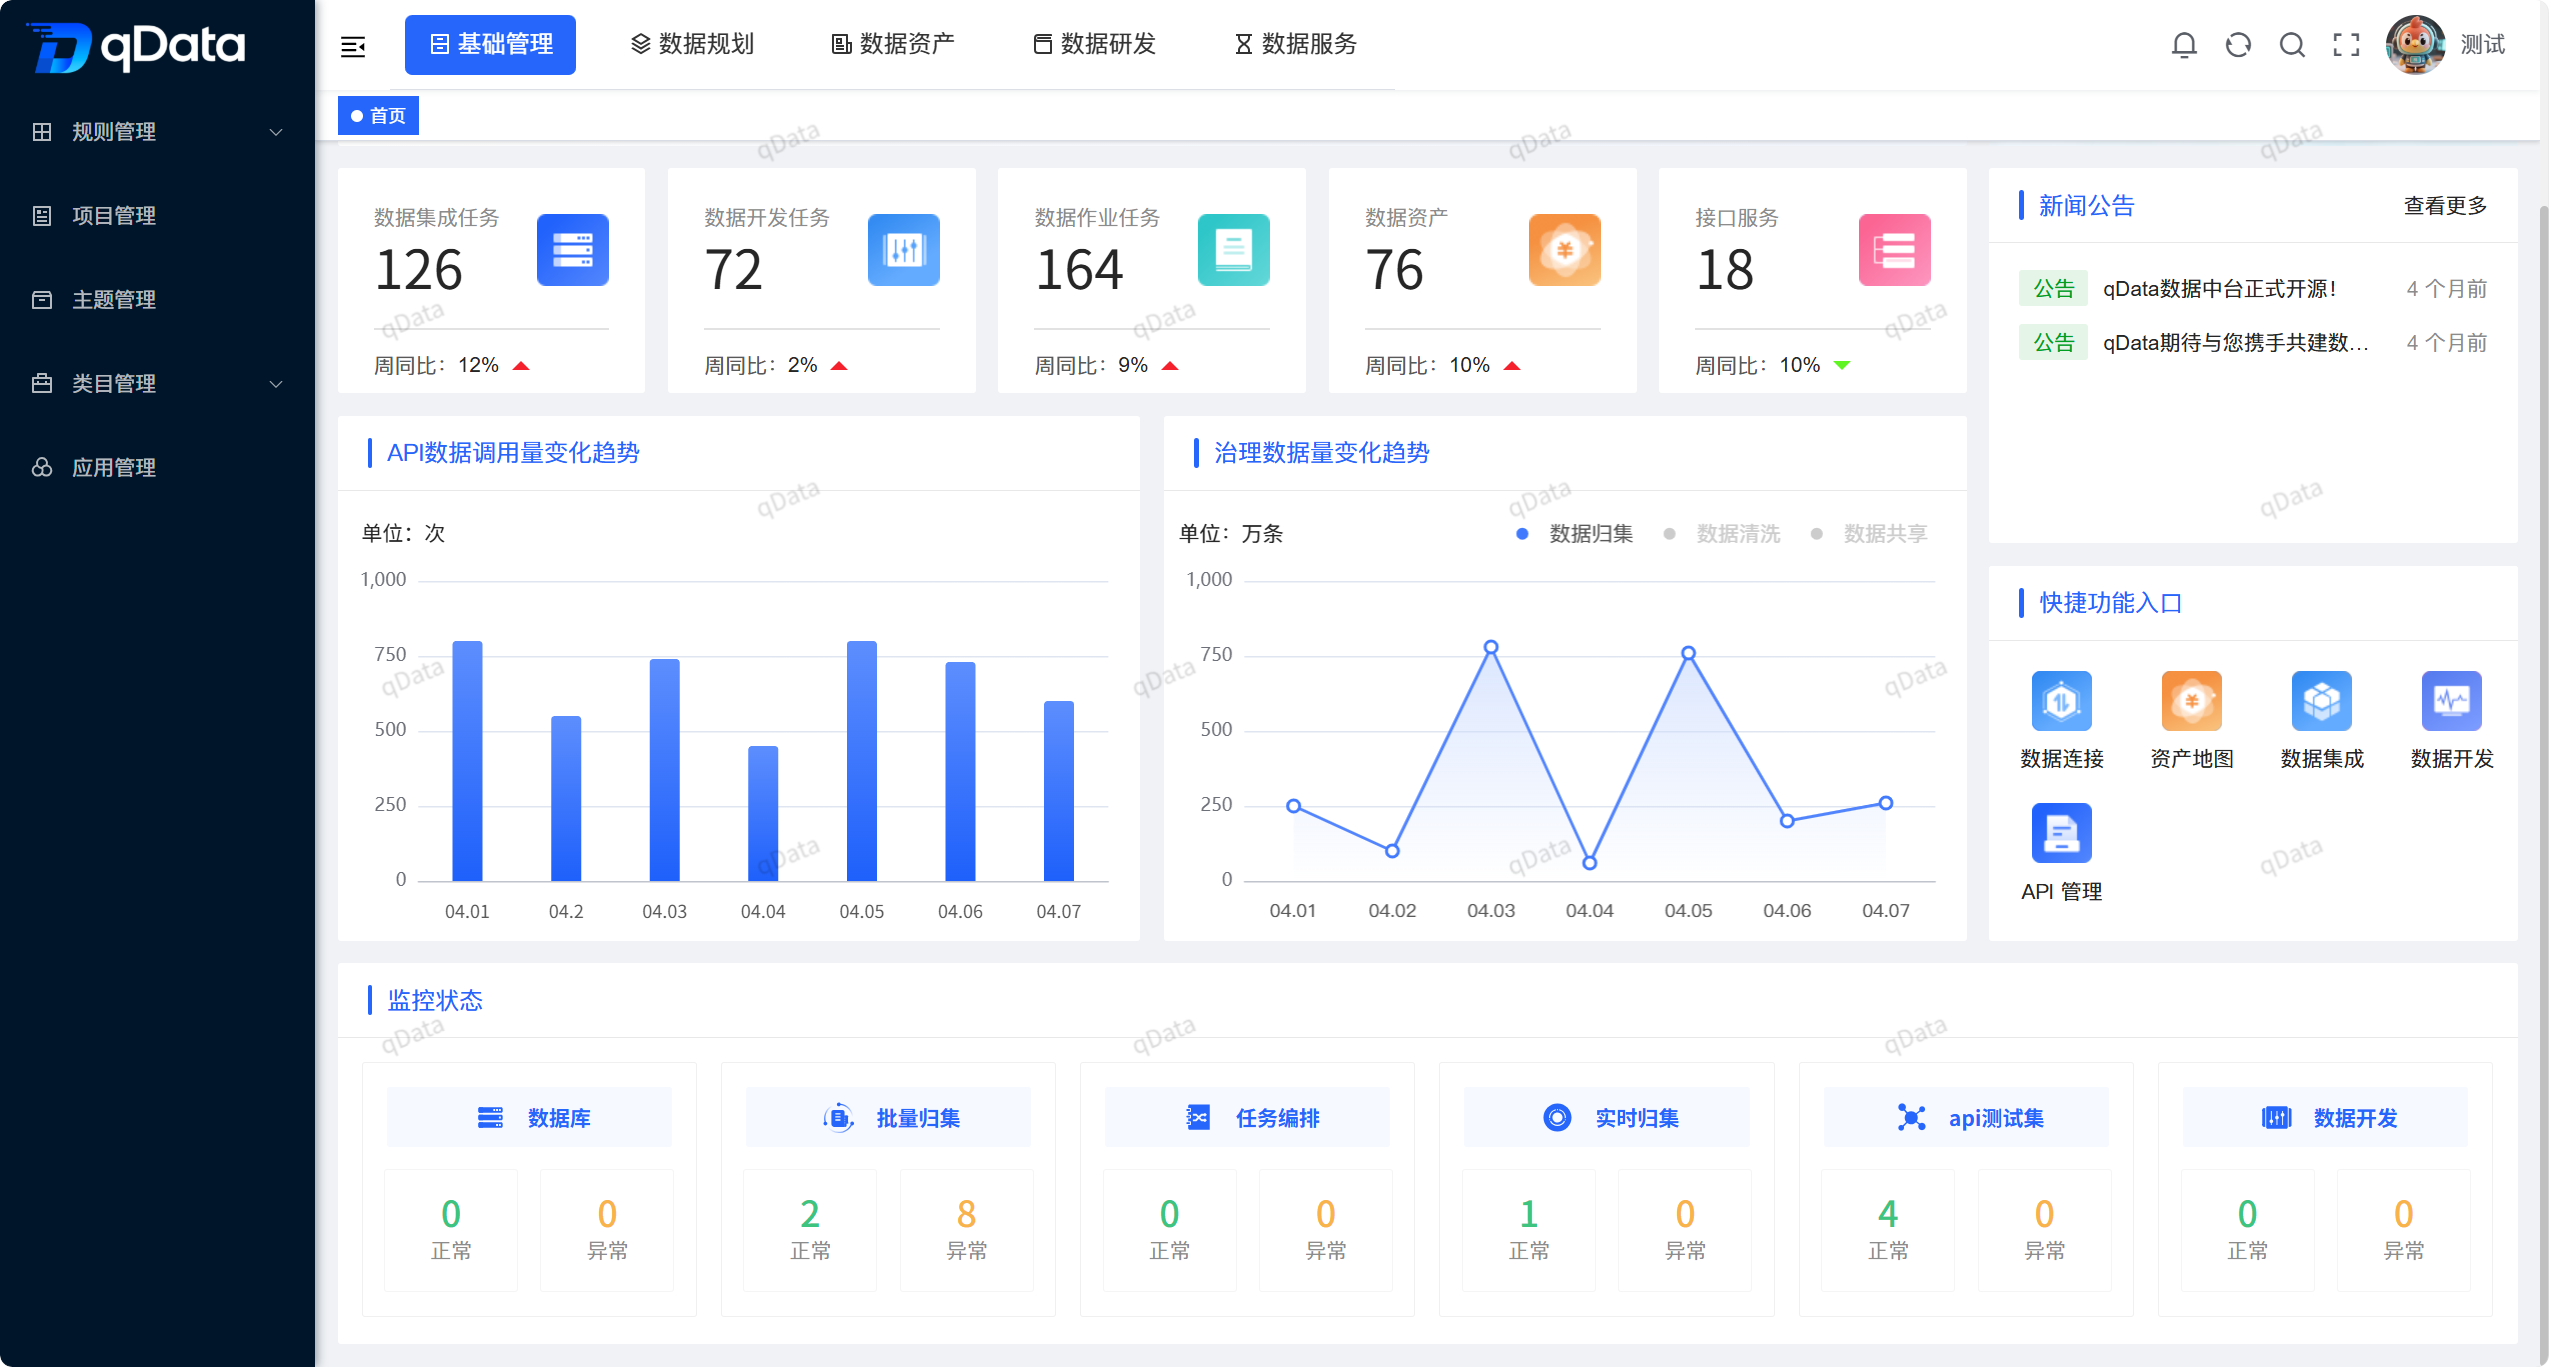Click the 任务编排 monitor icon
Screen dimensions: 2549x1367
[x=1198, y=1118]
